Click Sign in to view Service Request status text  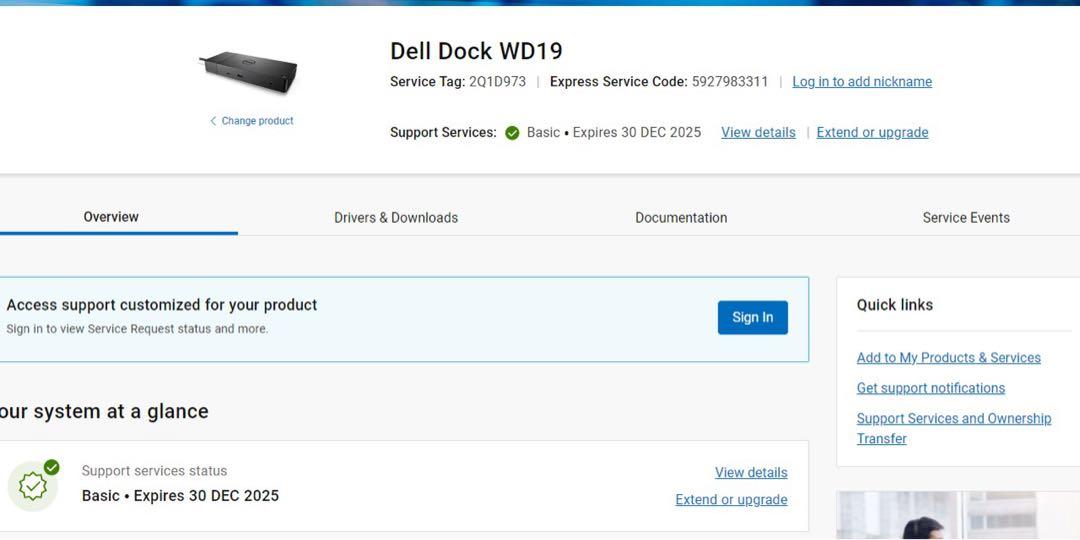coord(137,329)
